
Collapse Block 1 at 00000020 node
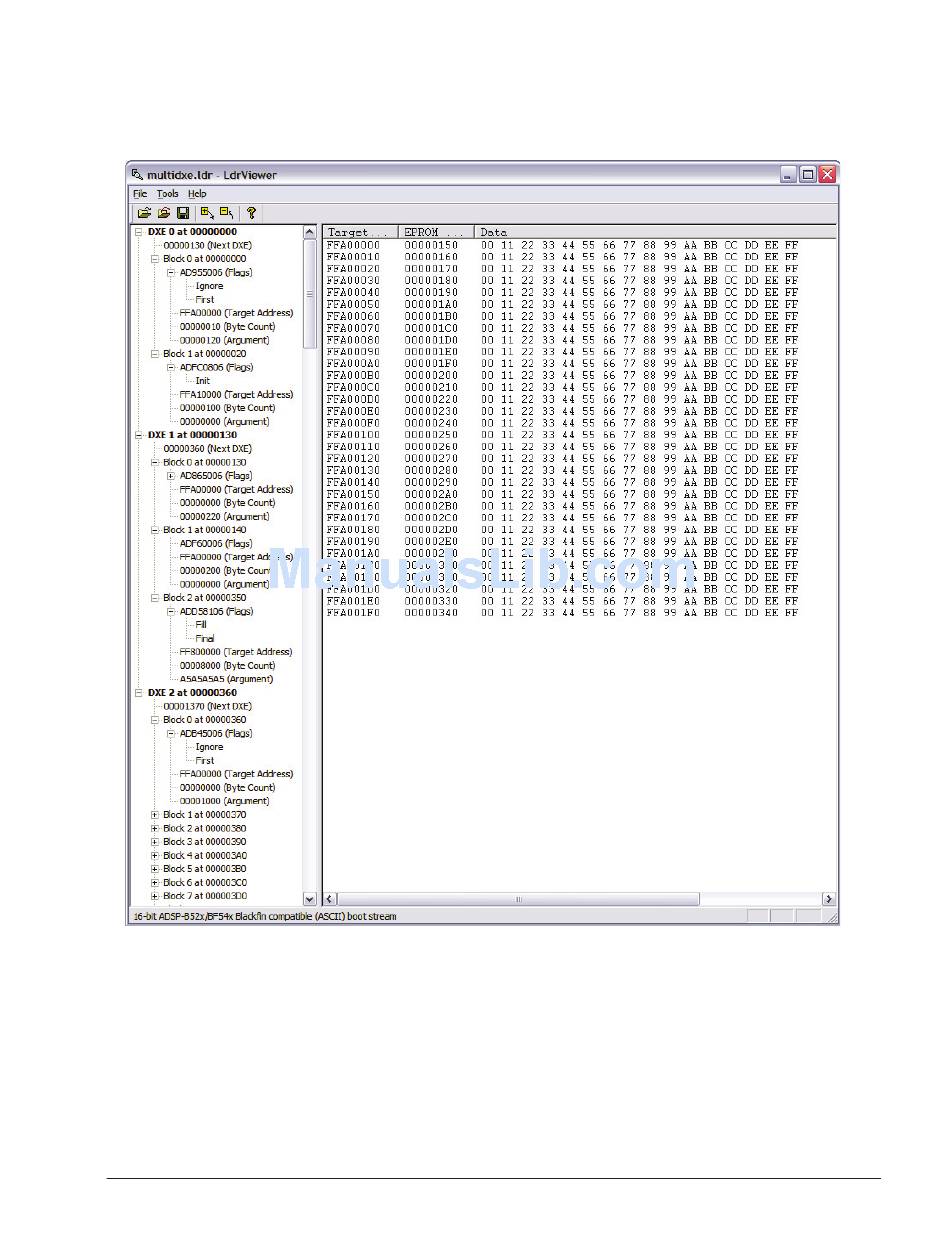point(155,354)
